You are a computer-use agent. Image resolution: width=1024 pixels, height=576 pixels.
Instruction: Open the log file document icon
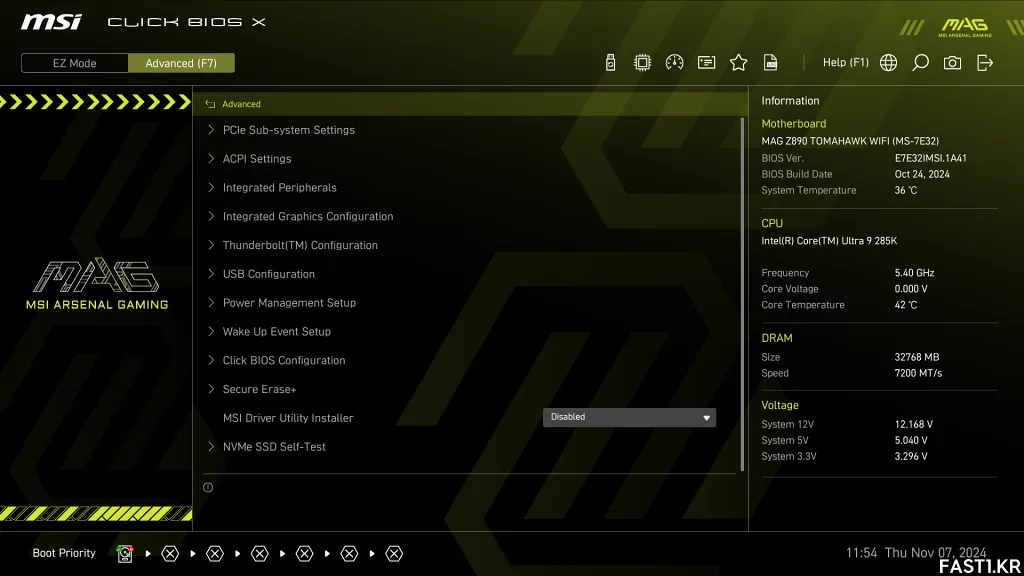(x=771, y=63)
